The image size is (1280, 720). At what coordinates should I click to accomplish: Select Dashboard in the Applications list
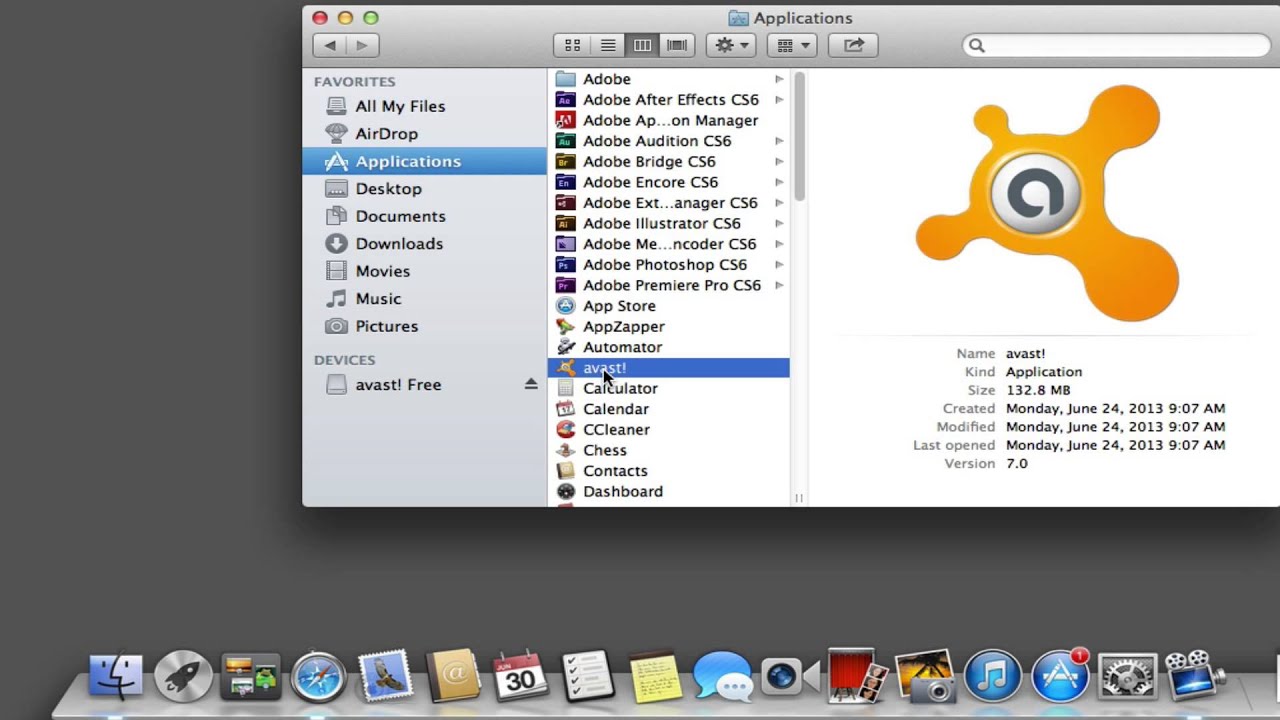(x=668, y=491)
